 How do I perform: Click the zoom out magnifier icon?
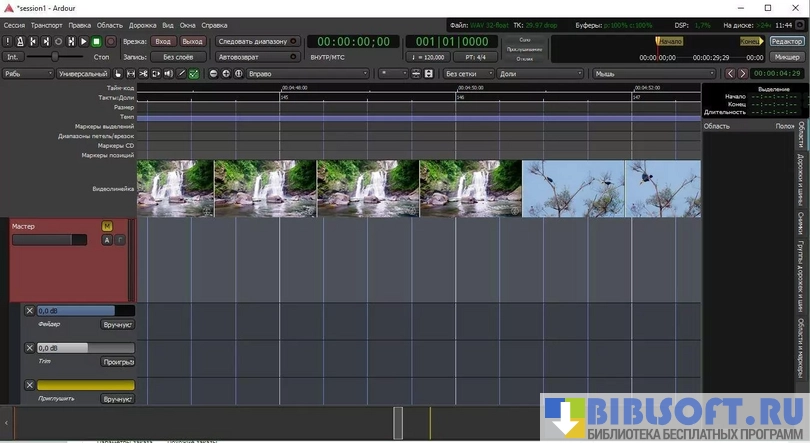(x=213, y=74)
